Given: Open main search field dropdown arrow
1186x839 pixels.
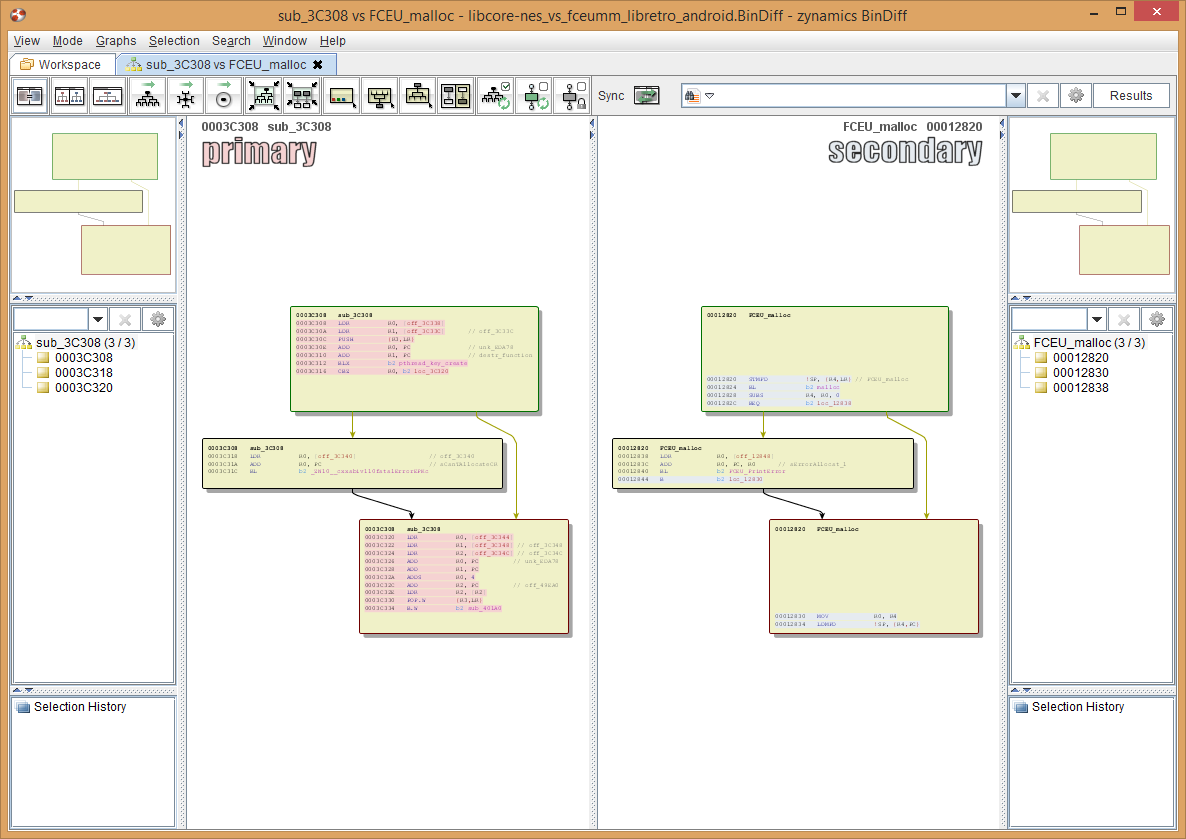Looking at the screenshot, I should click(1016, 96).
